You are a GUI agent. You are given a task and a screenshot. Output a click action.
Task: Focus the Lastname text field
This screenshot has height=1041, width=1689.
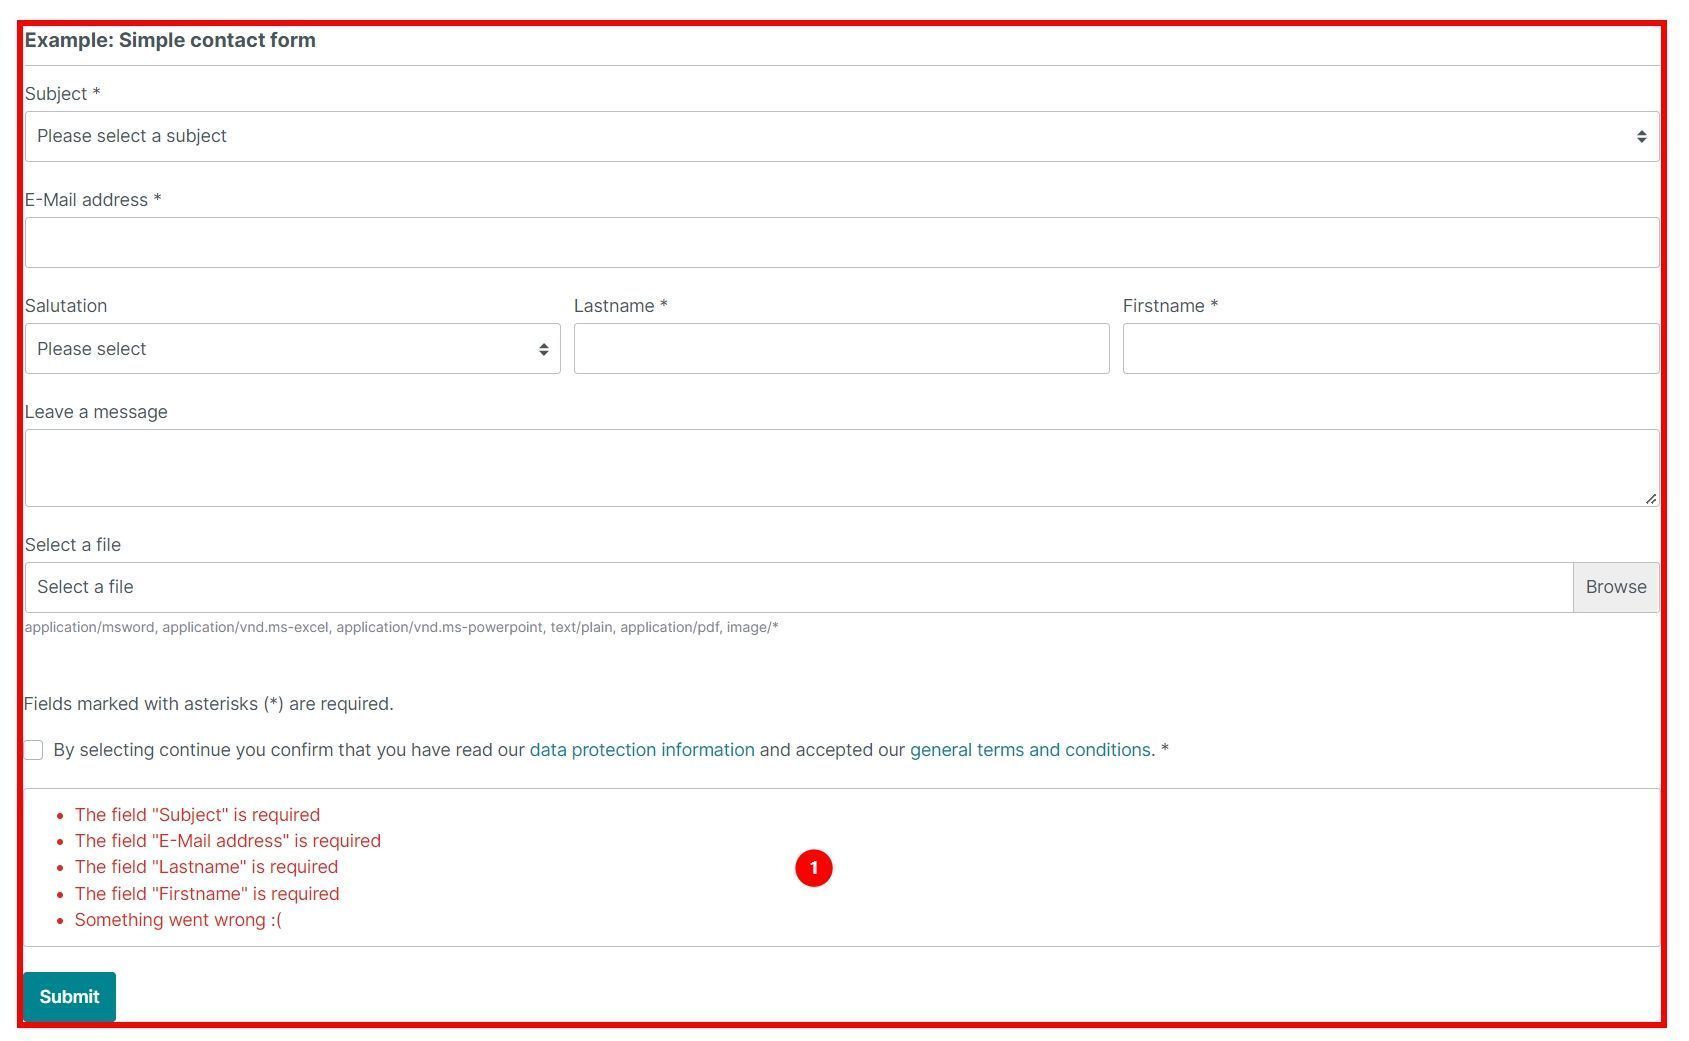tap(841, 349)
